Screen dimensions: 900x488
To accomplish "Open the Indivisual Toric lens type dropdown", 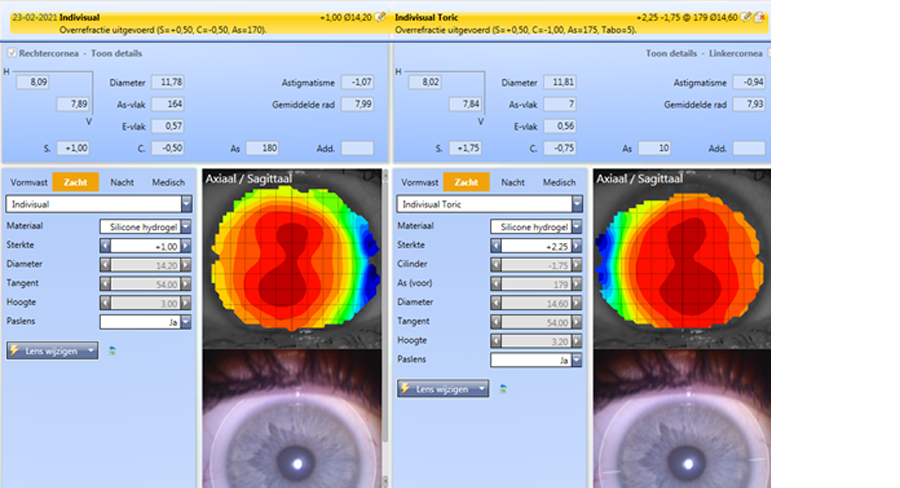I will point(577,204).
